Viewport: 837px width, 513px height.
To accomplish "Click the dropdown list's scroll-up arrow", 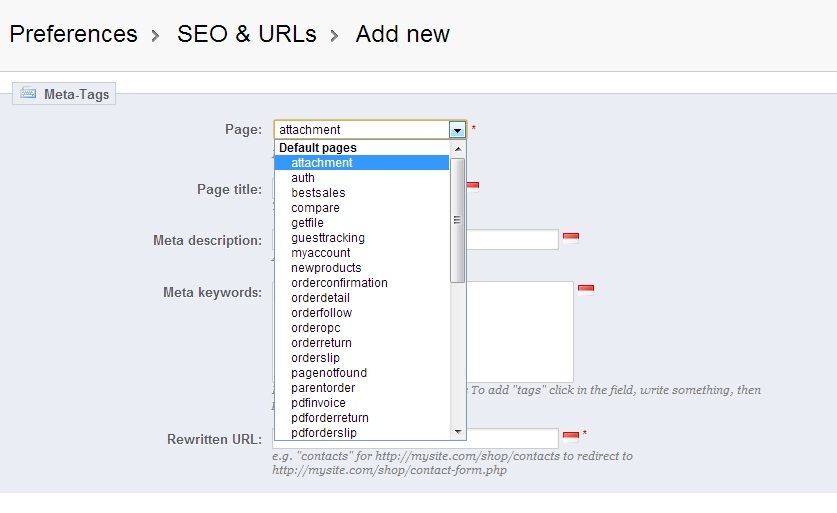I will pyautogui.click(x=458, y=148).
